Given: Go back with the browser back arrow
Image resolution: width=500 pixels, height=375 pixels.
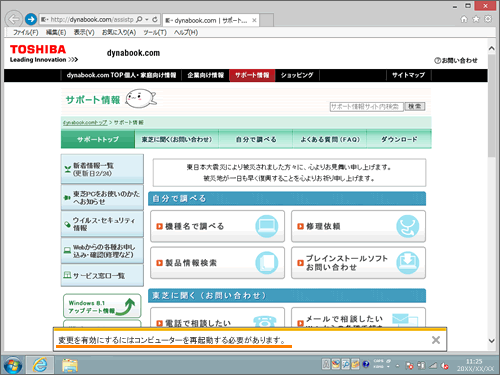Looking at the screenshot, I should tap(14, 19).
